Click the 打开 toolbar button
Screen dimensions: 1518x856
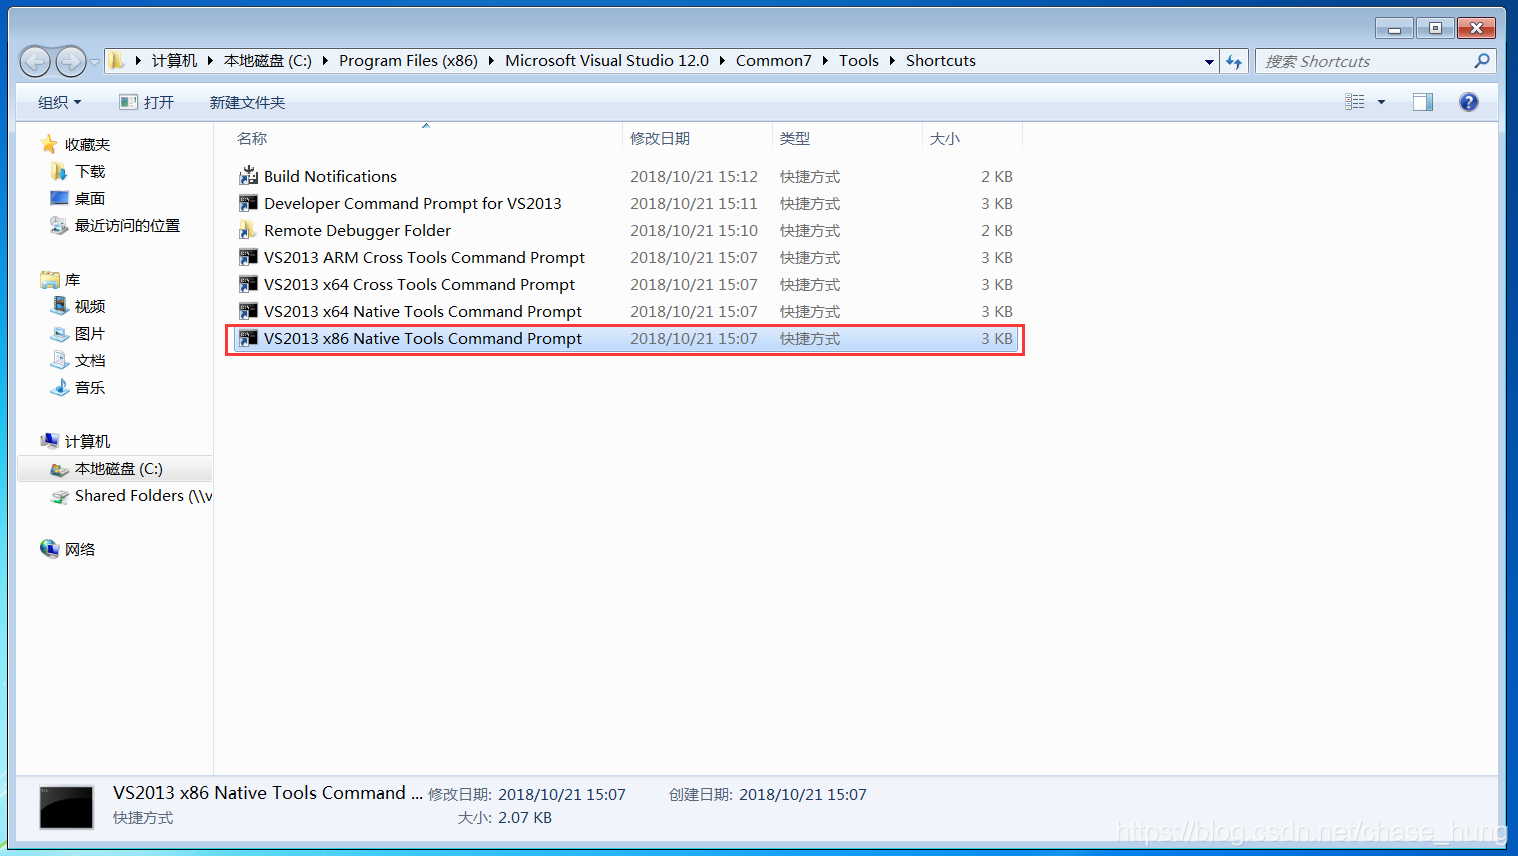click(x=146, y=102)
